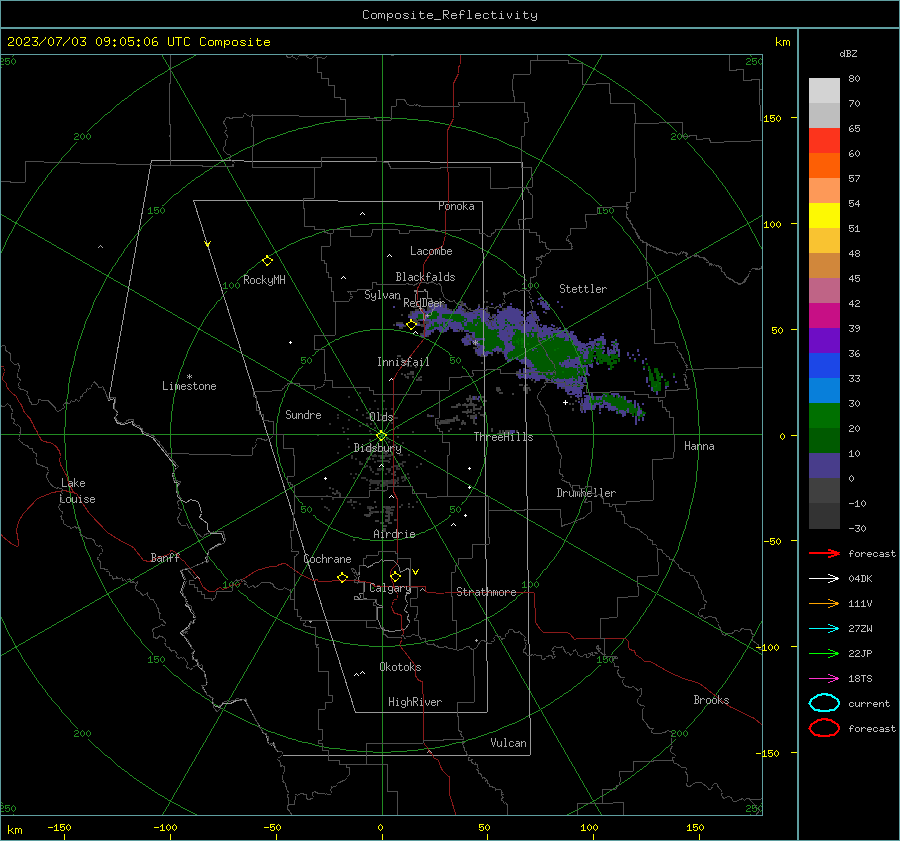Image resolution: width=900 pixels, height=841 pixels.
Task: Click the bright yellow 54 dBZ swatch
Action: click(x=824, y=216)
